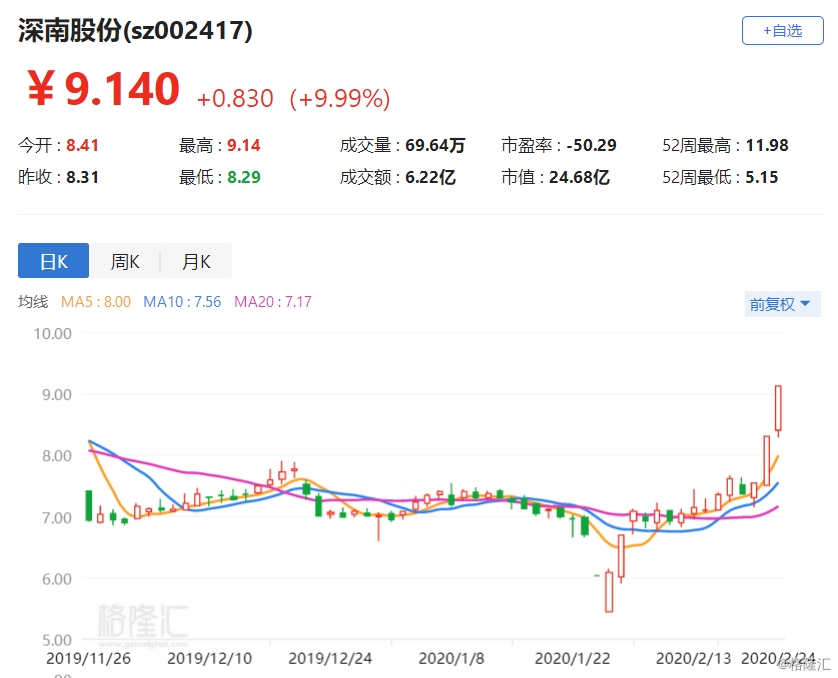This screenshot has width=838, height=678.
Task: Click the 今开 value 8.41
Action: pos(82,145)
